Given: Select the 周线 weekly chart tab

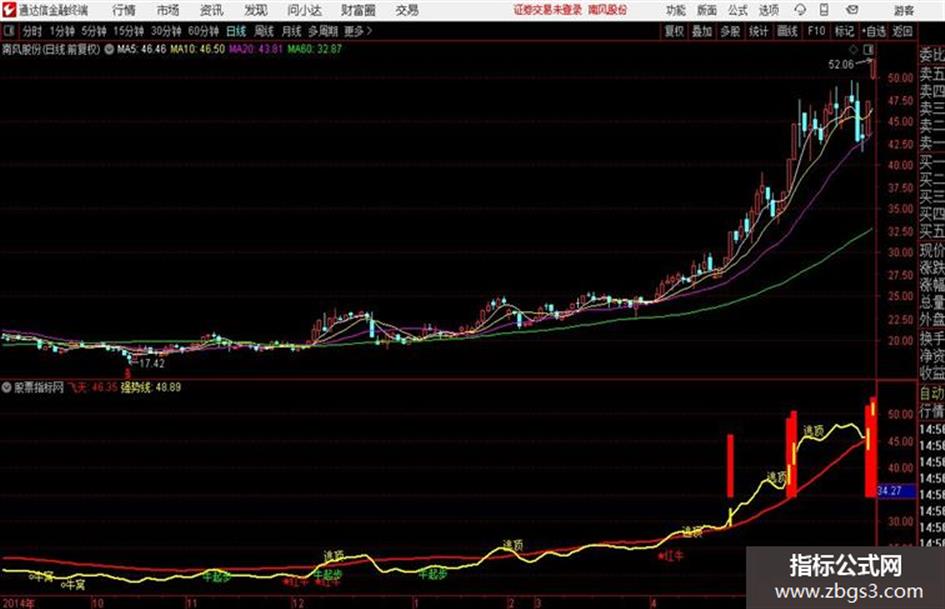Looking at the screenshot, I should pyautogui.click(x=264, y=31).
